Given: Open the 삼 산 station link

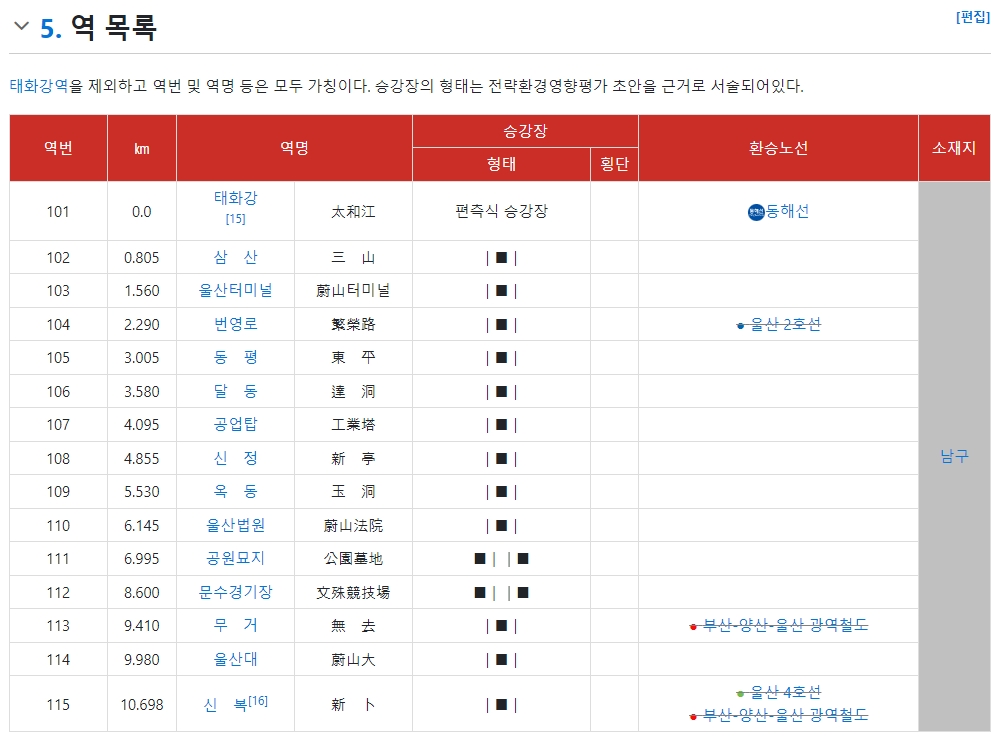Looking at the screenshot, I should (x=236, y=257).
